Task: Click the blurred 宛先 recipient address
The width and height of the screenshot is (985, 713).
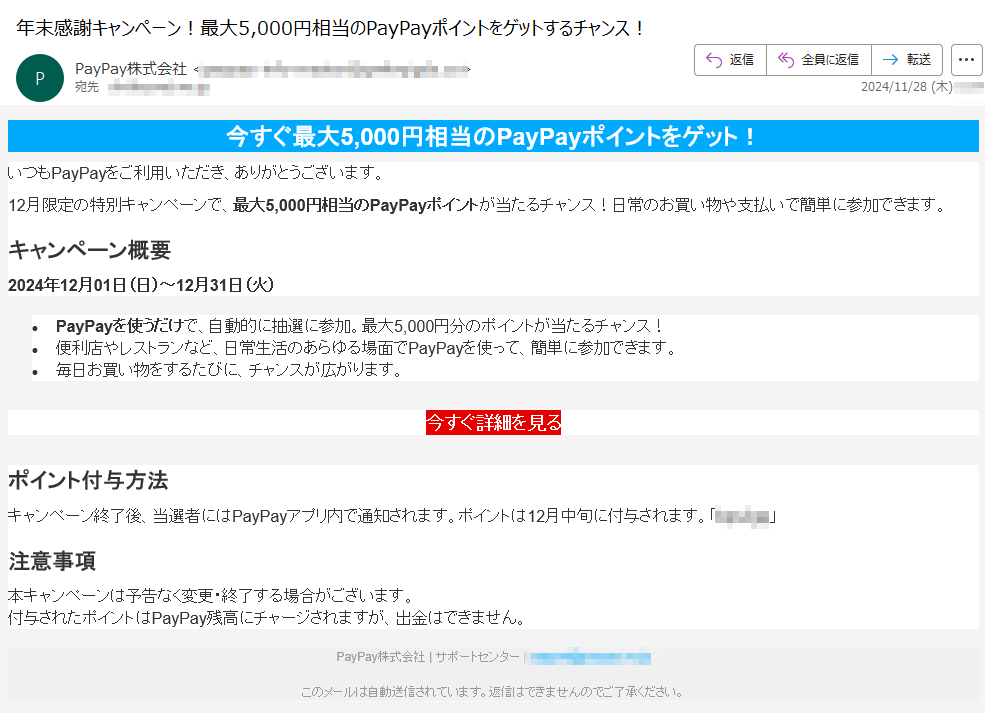Action: pos(159,88)
